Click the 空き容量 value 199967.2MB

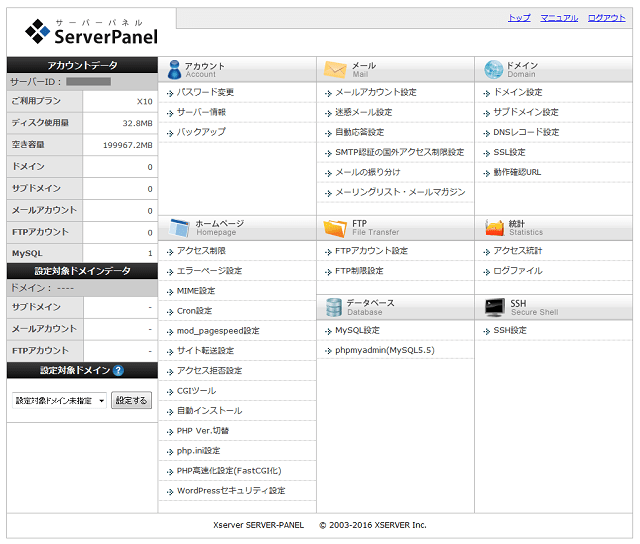[127, 145]
